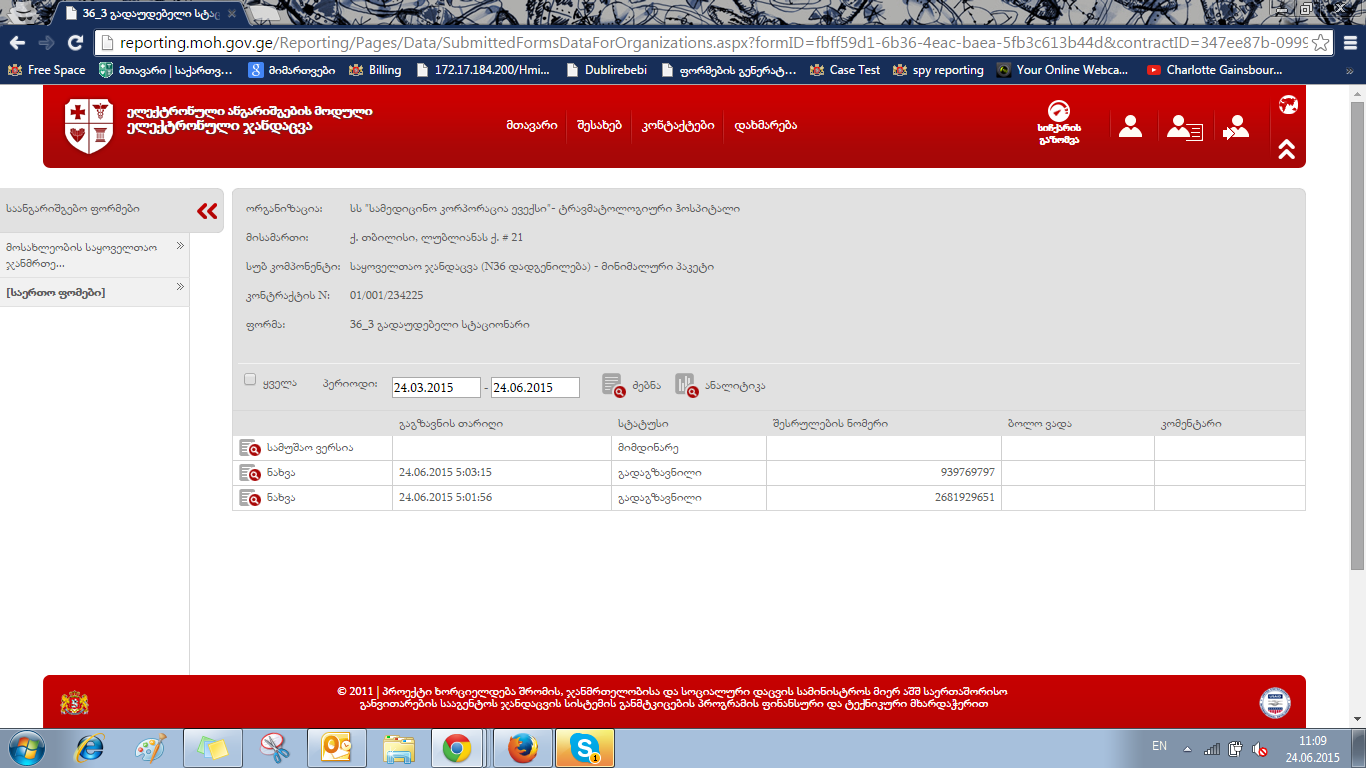Image resolution: width=1366 pixels, height=768 pixels.
Task: Click the speedometer gauge icon in header
Action: [x=1058, y=113]
